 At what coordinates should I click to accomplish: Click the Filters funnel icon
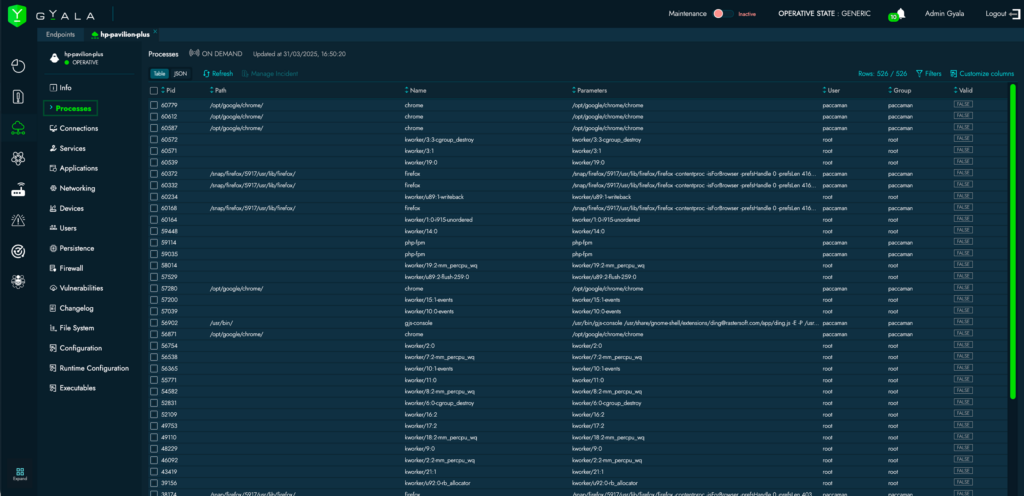(x=920, y=74)
